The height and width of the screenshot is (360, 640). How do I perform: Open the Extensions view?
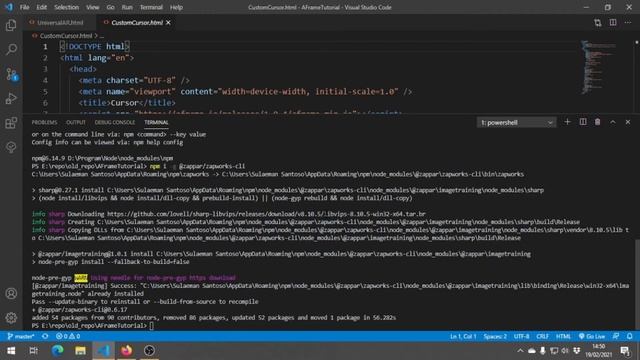11,122
